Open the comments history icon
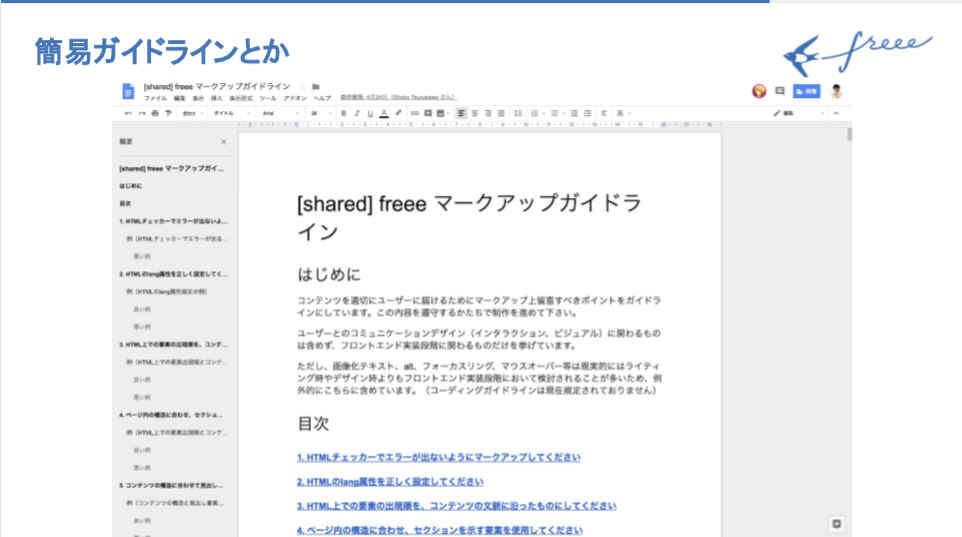Screen dimensions: 962x537 [779, 91]
